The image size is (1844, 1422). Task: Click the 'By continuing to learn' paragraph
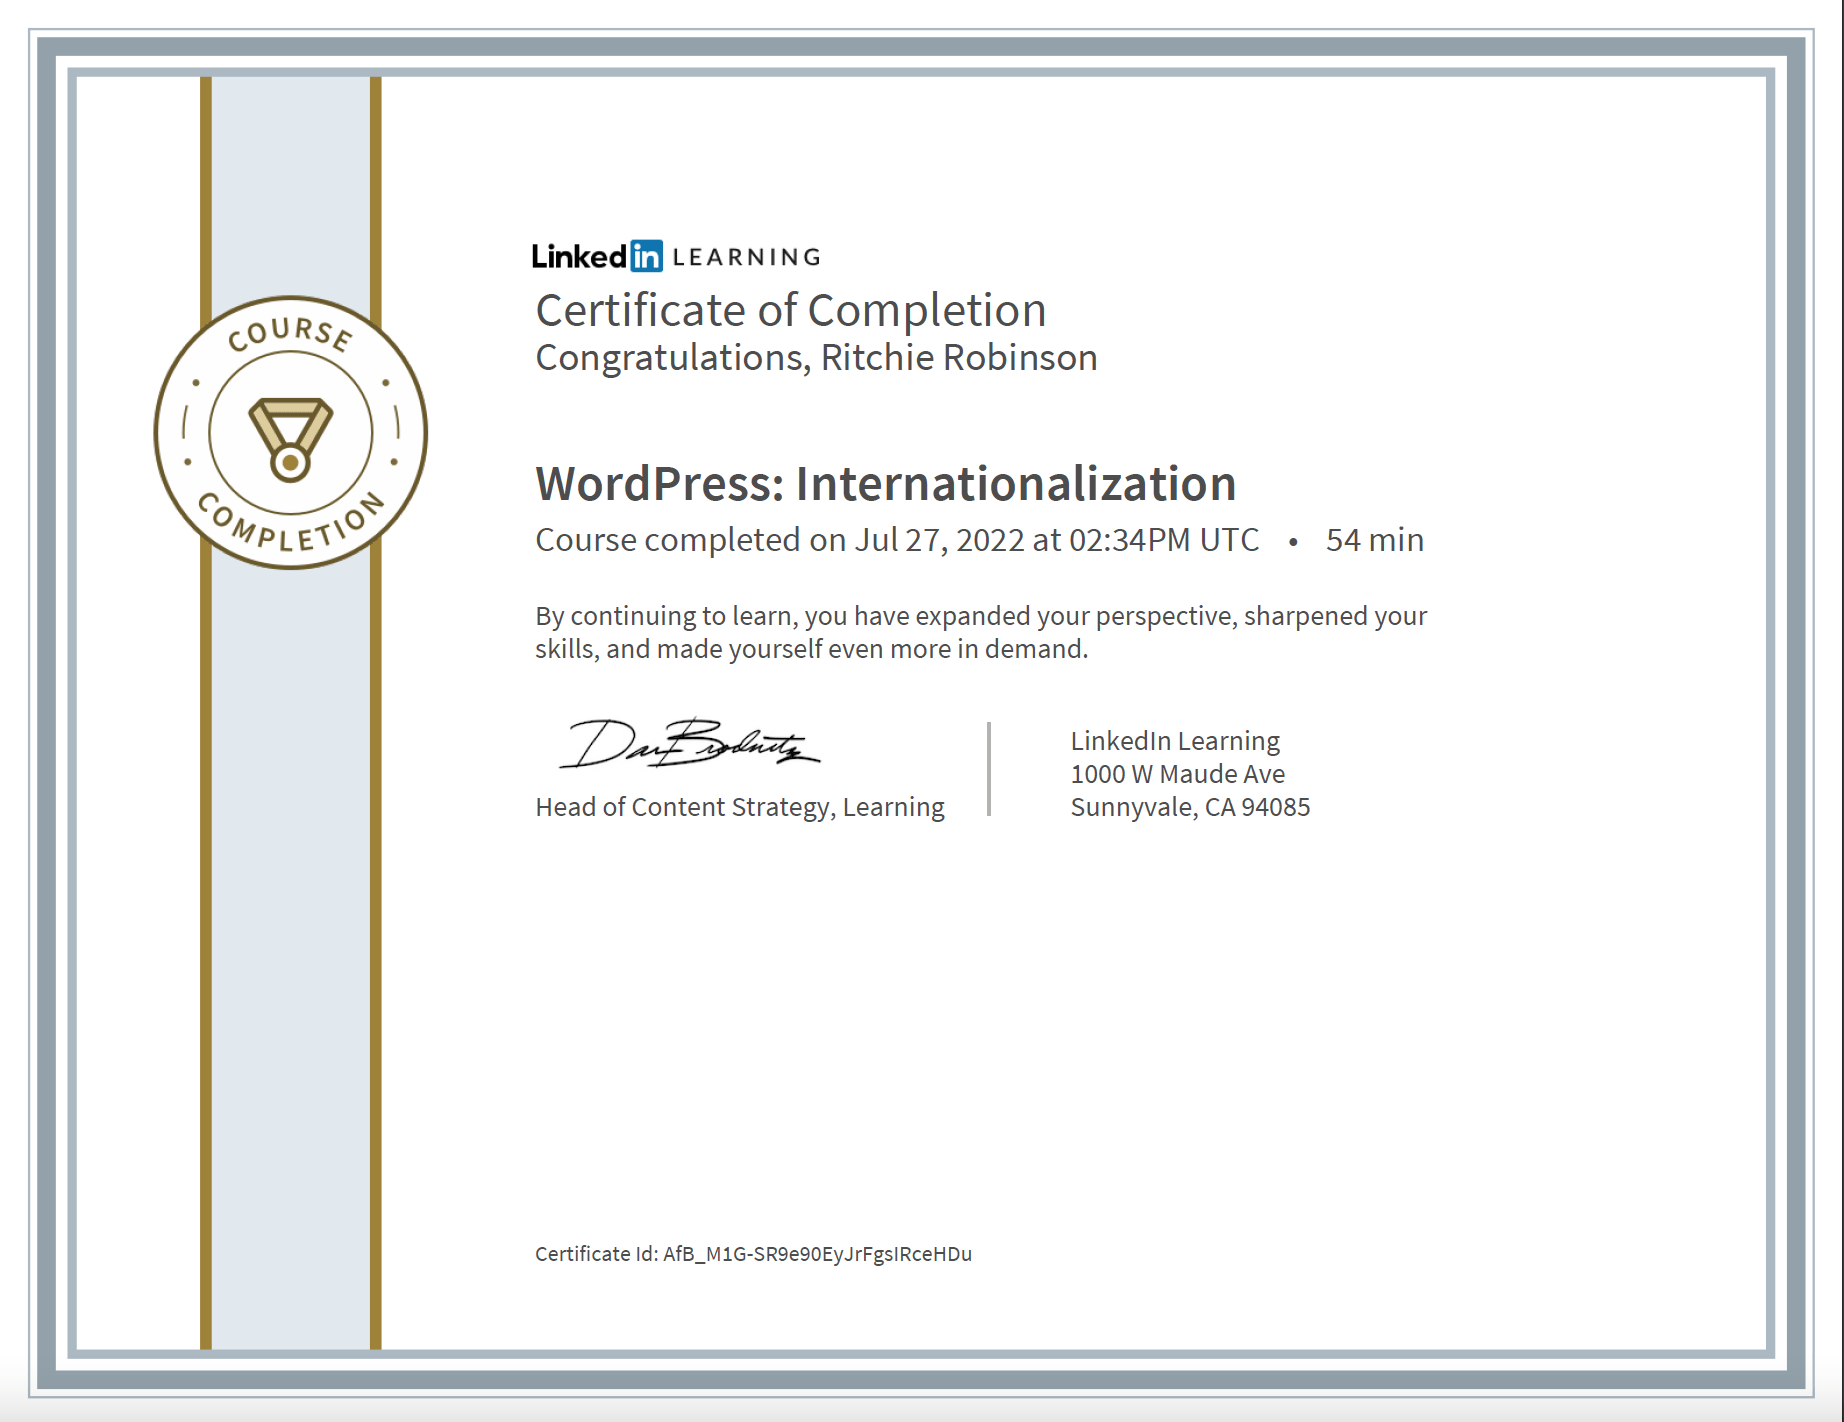[981, 632]
